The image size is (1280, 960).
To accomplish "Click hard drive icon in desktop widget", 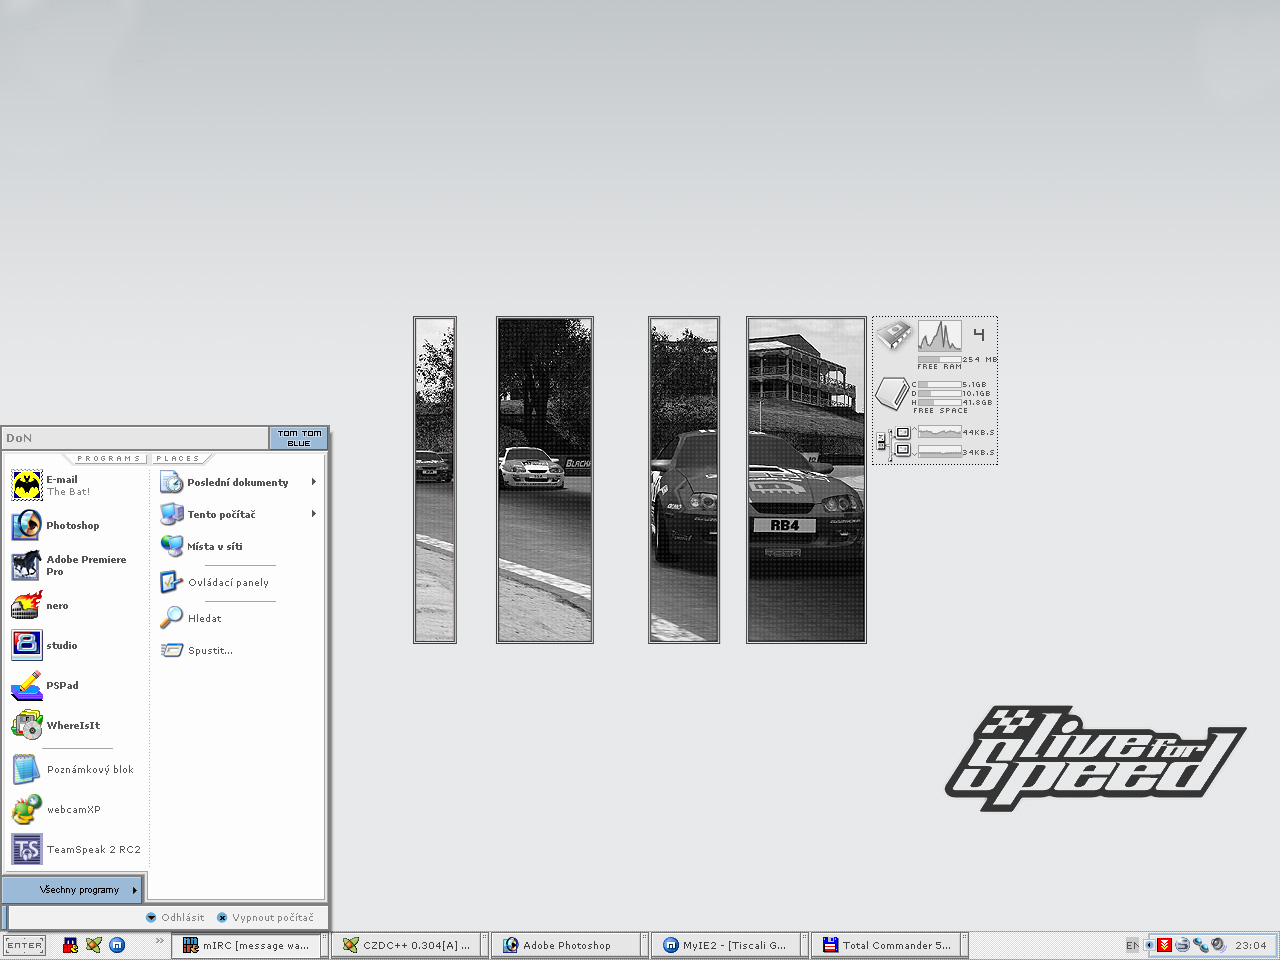I will click(x=891, y=393).
